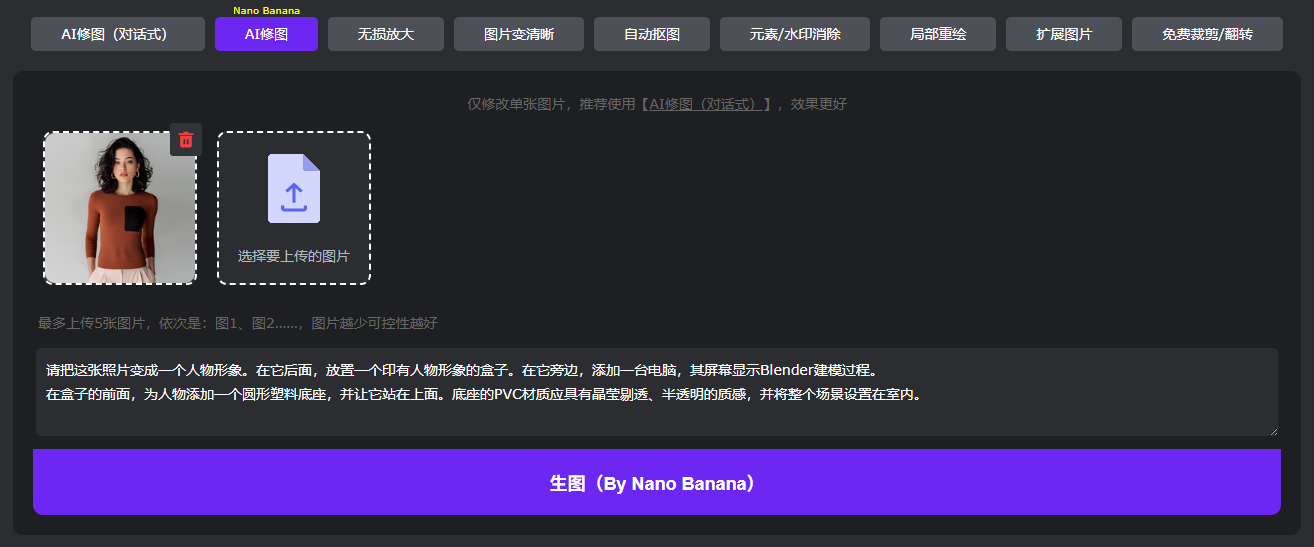Click the 最多上传5张图片 hint text
The height and width of the screenshot is (547, 1314).
(237, 323)
